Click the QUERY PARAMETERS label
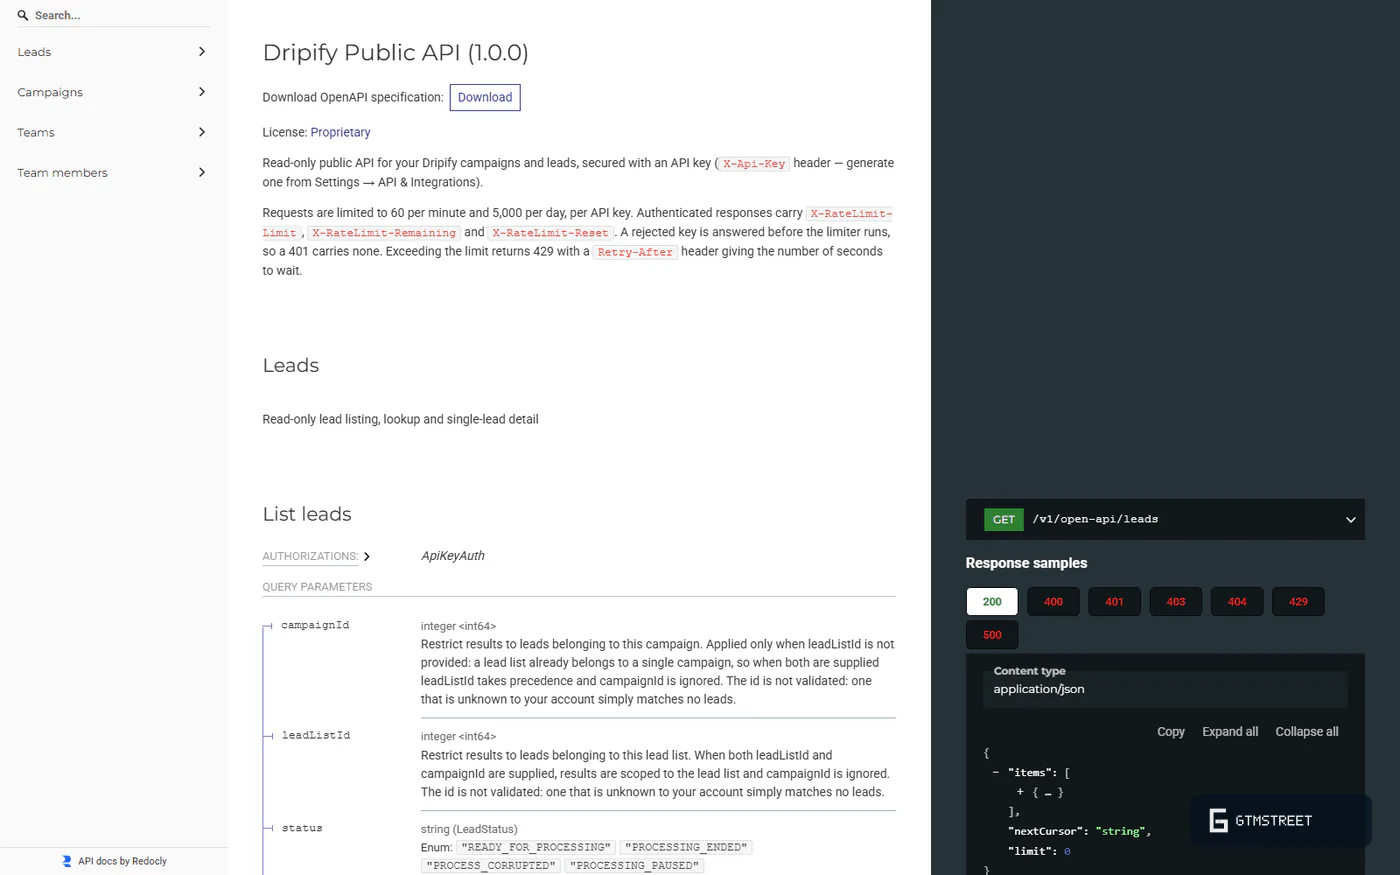The width and height of the screenshot is (1400, 875). click(x=317, y=587)
